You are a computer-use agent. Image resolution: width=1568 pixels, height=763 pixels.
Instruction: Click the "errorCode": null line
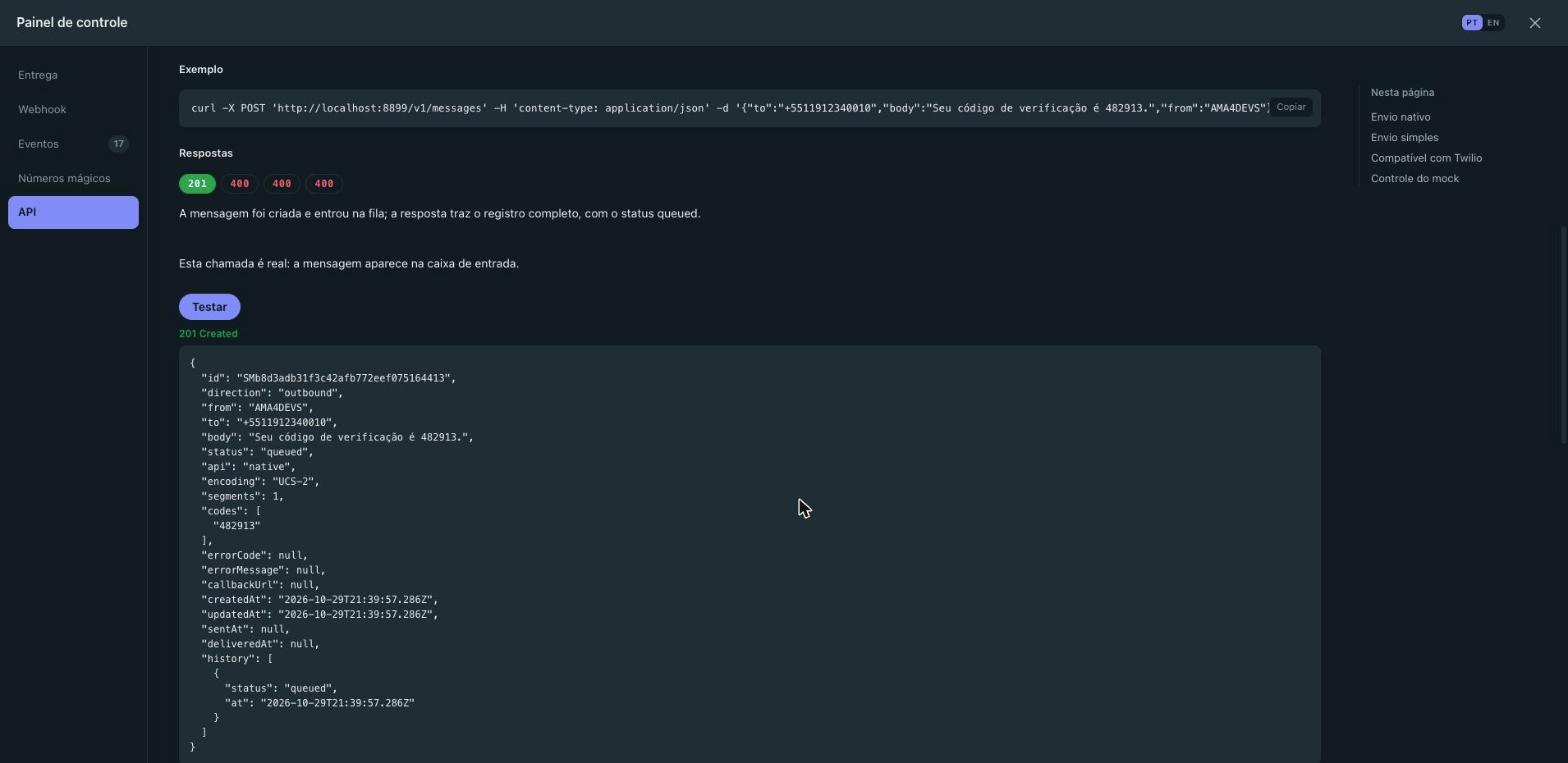click(x=254, y=555)
